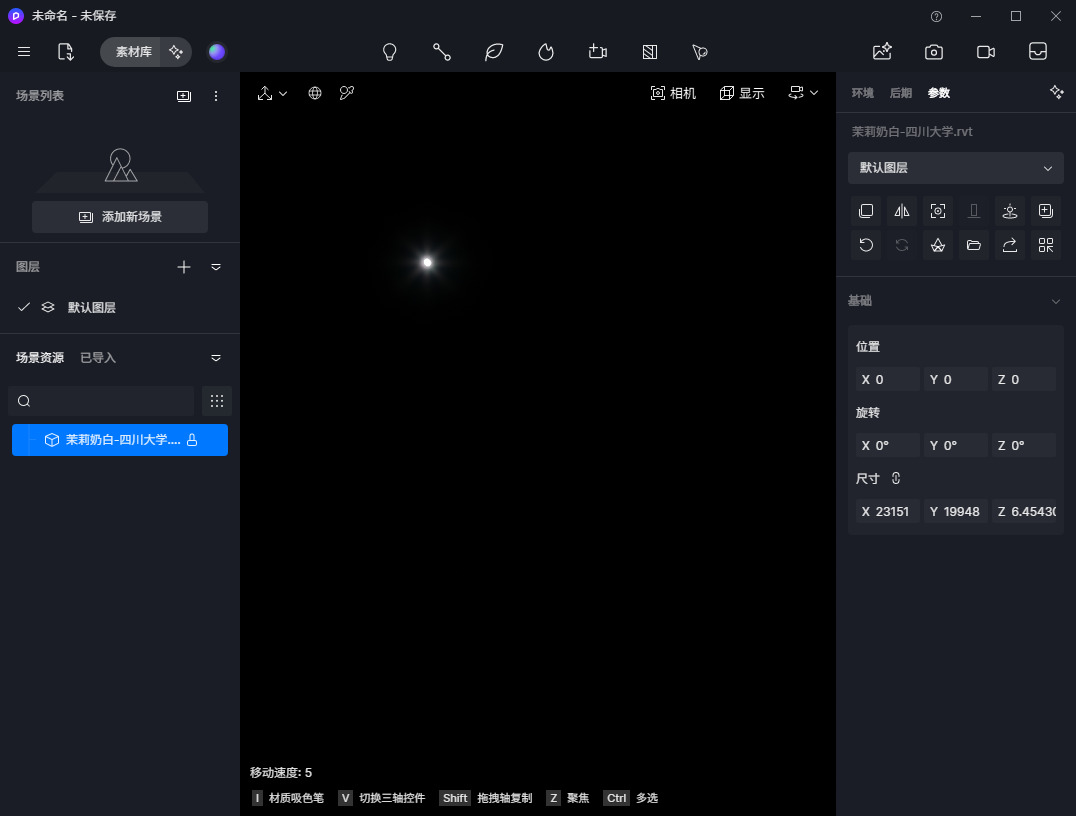Screen dimensions: 1076x816
Task: Open the video render mode
Action: click(x=986, y=52)
